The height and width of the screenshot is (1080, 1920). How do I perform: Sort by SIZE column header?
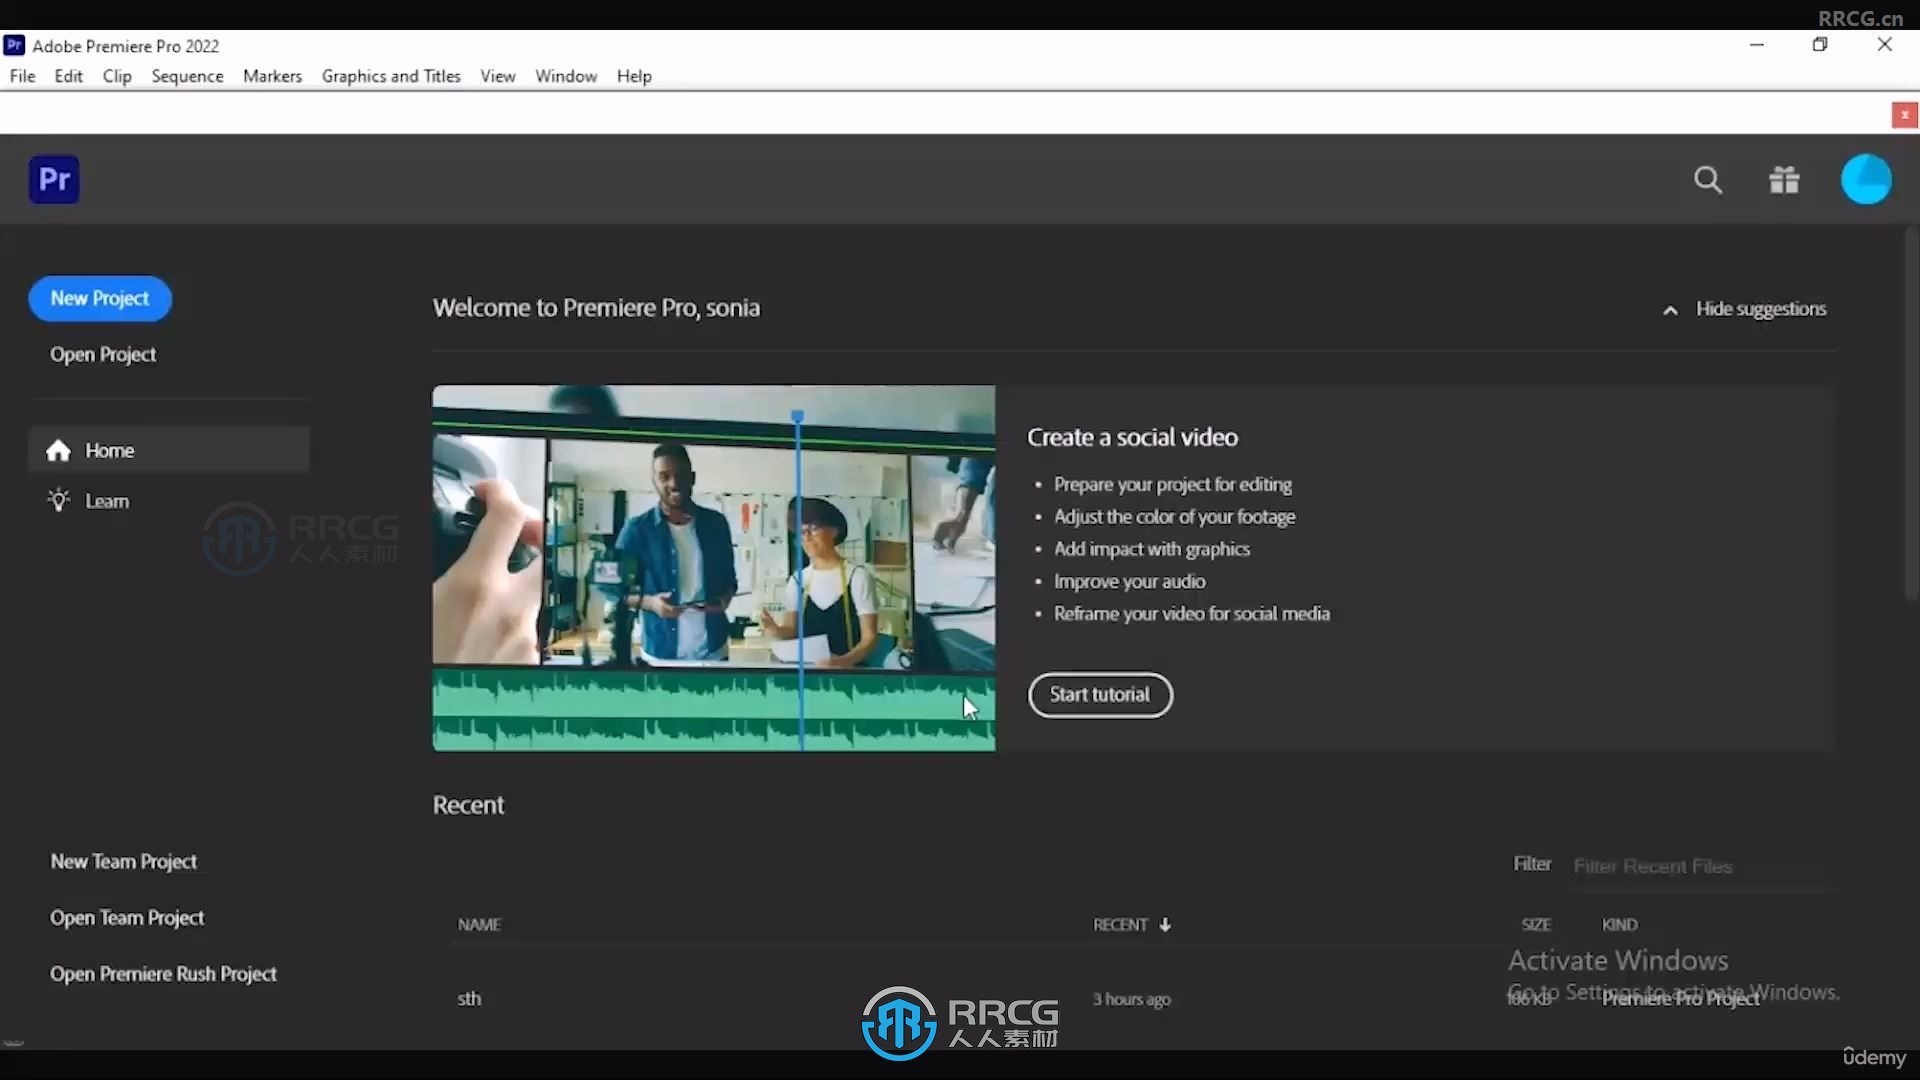tap(1536, 925)
